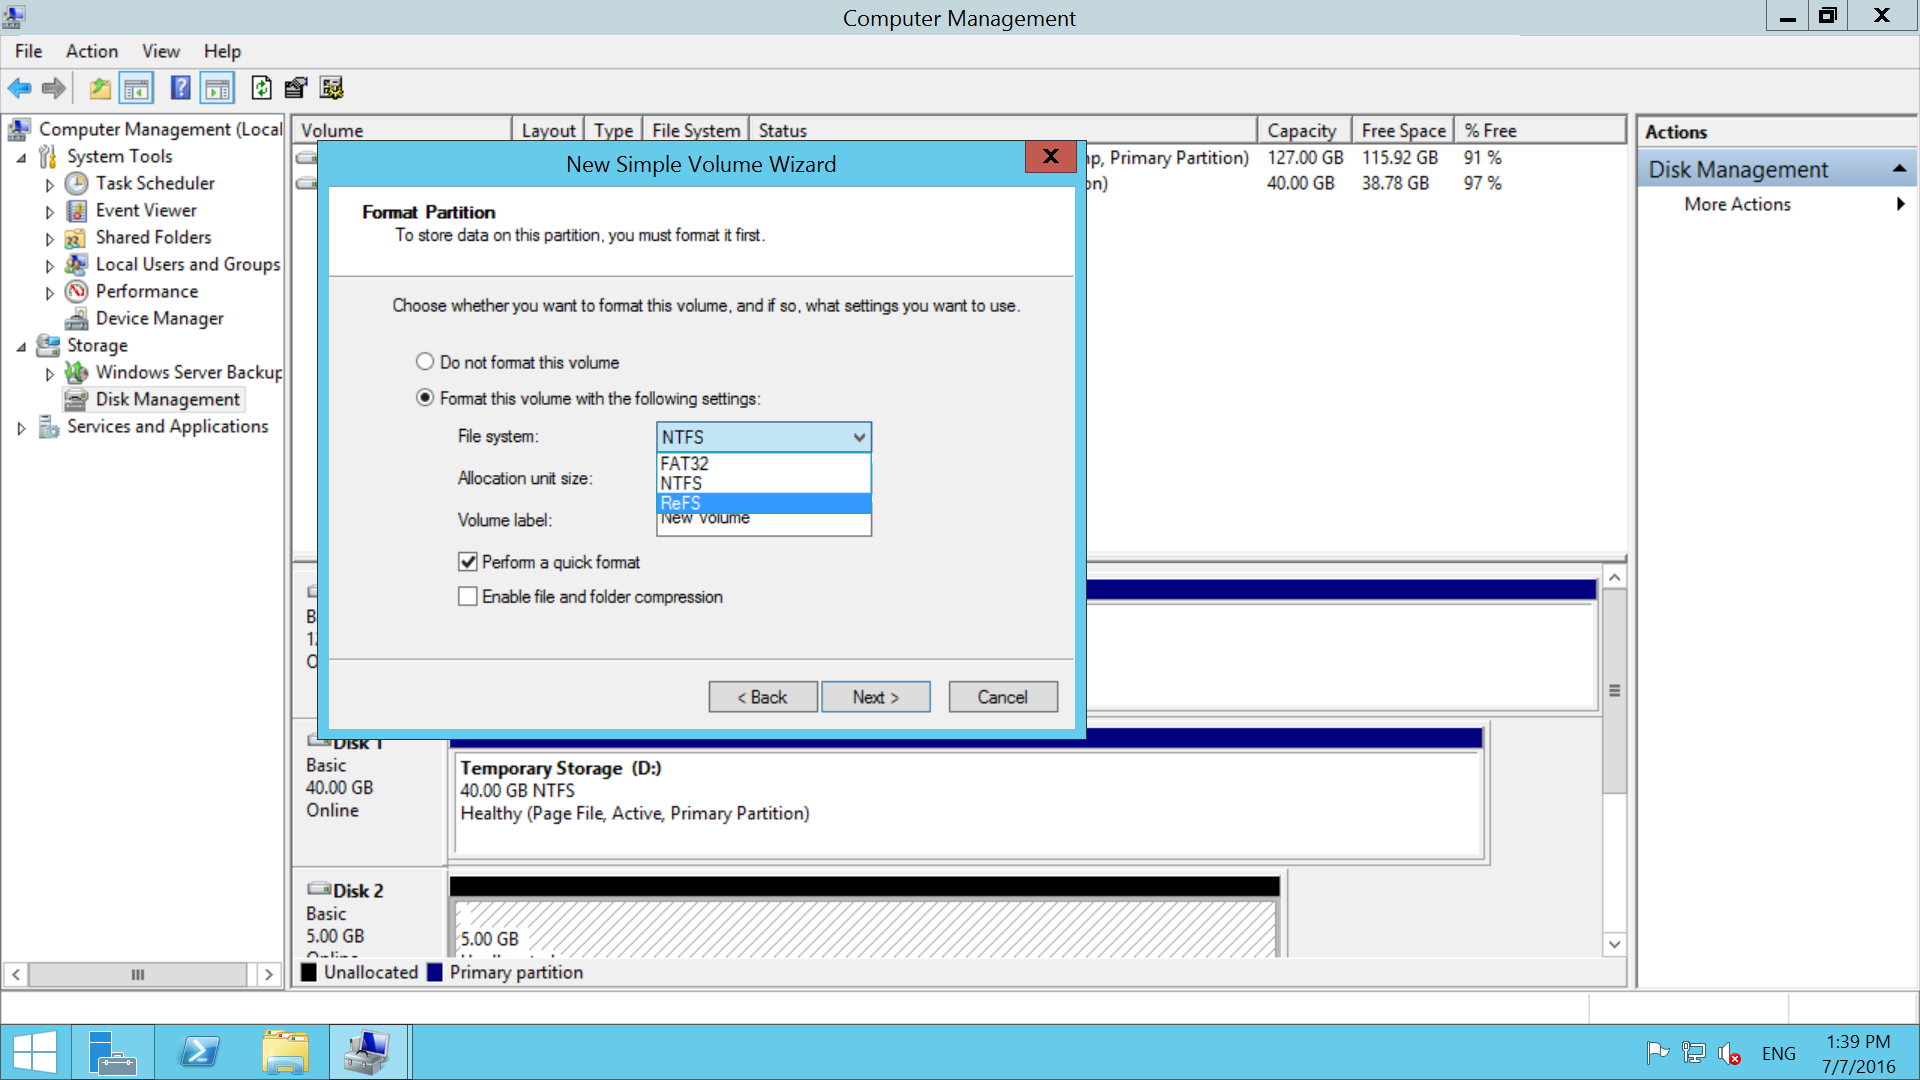Open the File menu
Viewport: 1920px width, 1080px height.
click(28, 51)
